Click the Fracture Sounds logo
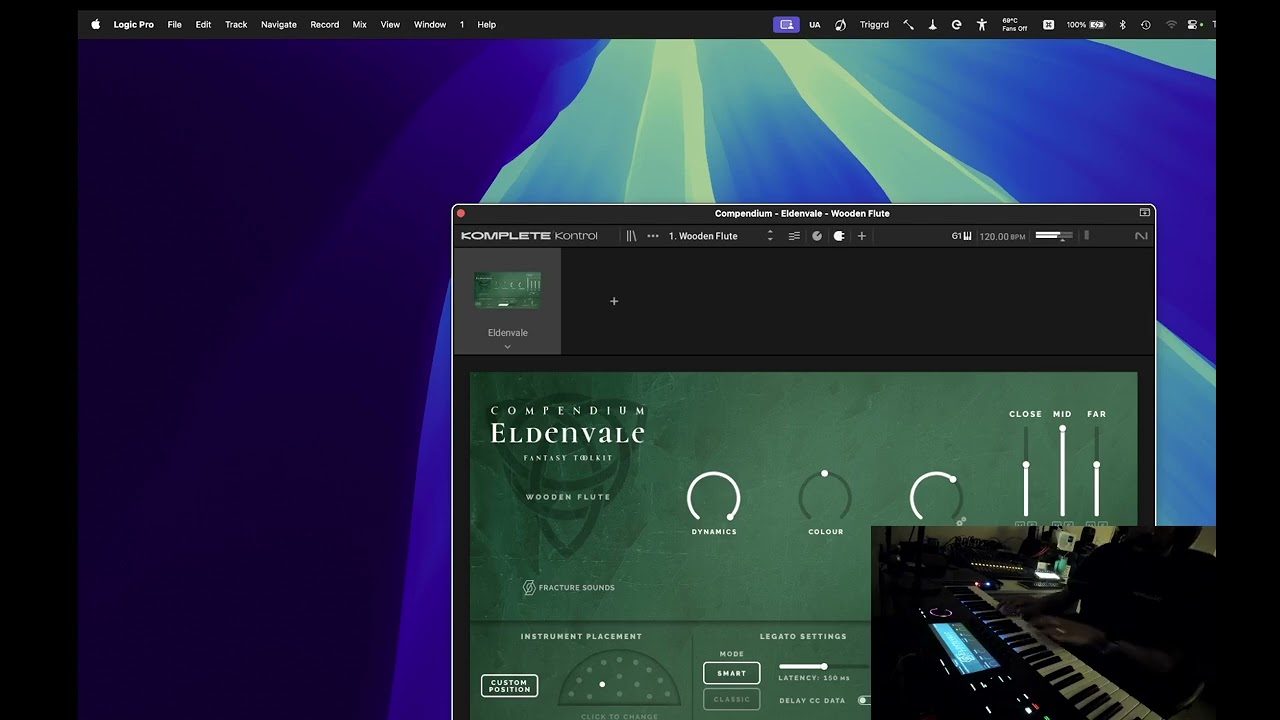The height and width of the screenshot is (720, 1280). coord(568,587)
